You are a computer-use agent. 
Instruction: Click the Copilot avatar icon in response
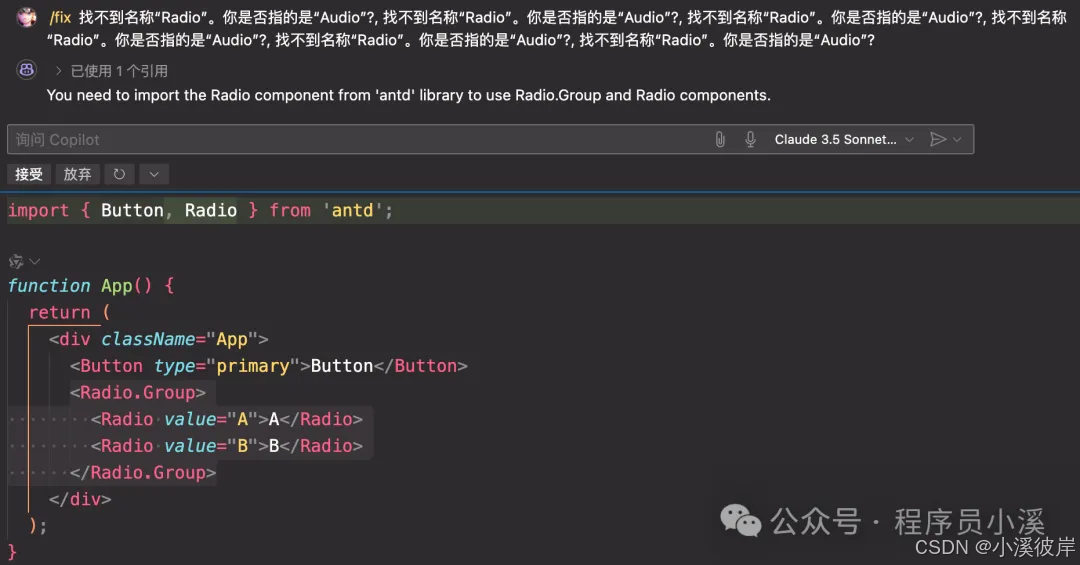click(27, 70)
